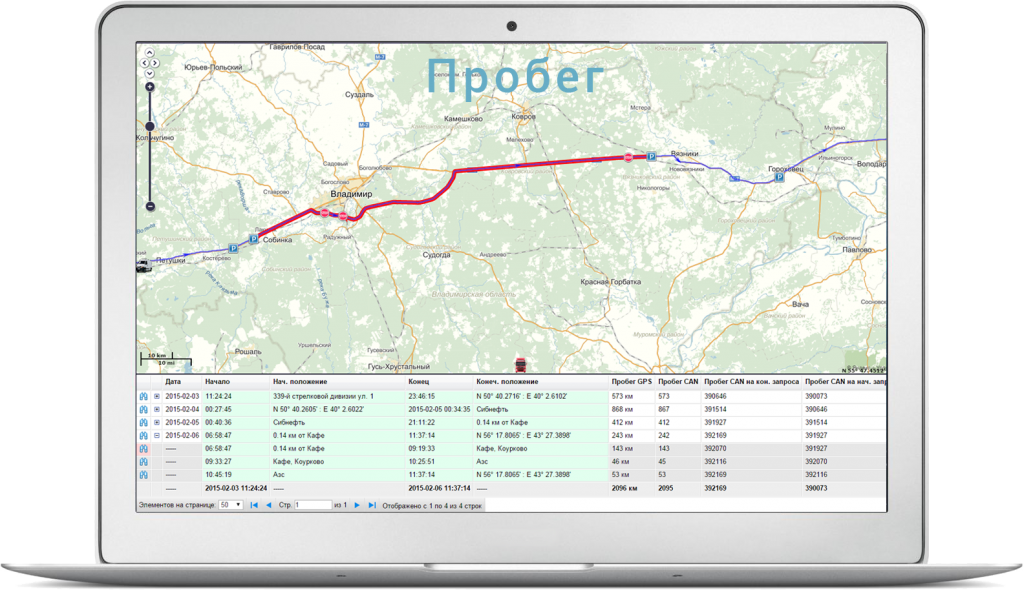Expand the 2015-02-03 trip row
The image size is (1024, 590).
pos(157,396)
